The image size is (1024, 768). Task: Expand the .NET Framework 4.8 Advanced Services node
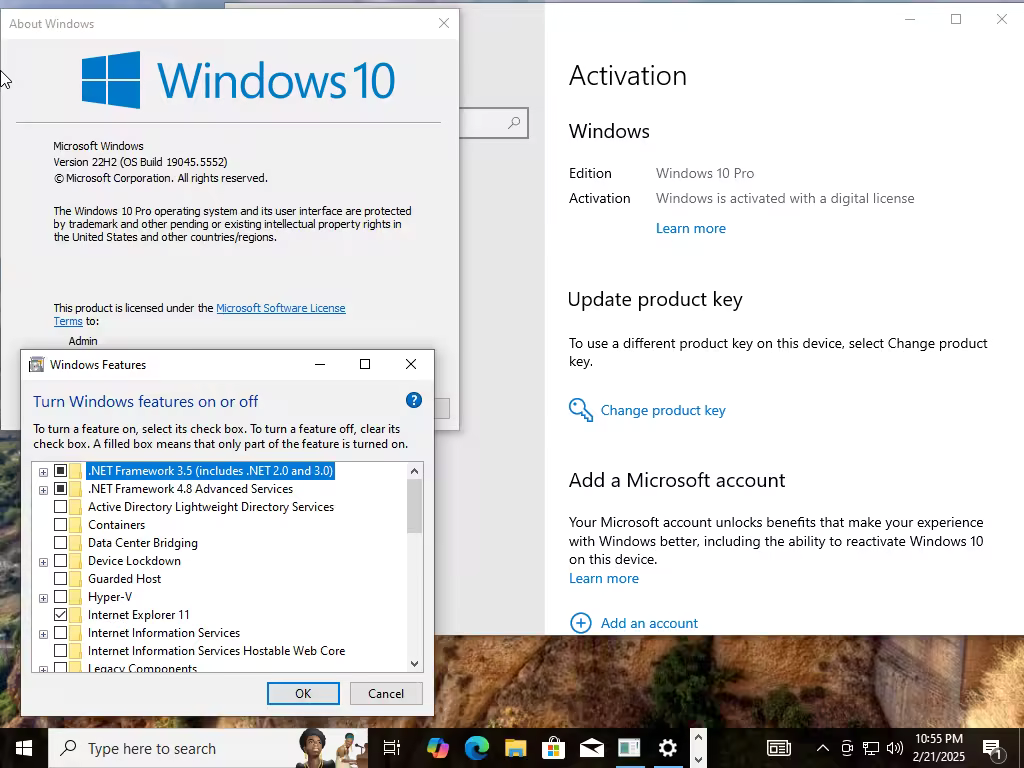point(44,490)
